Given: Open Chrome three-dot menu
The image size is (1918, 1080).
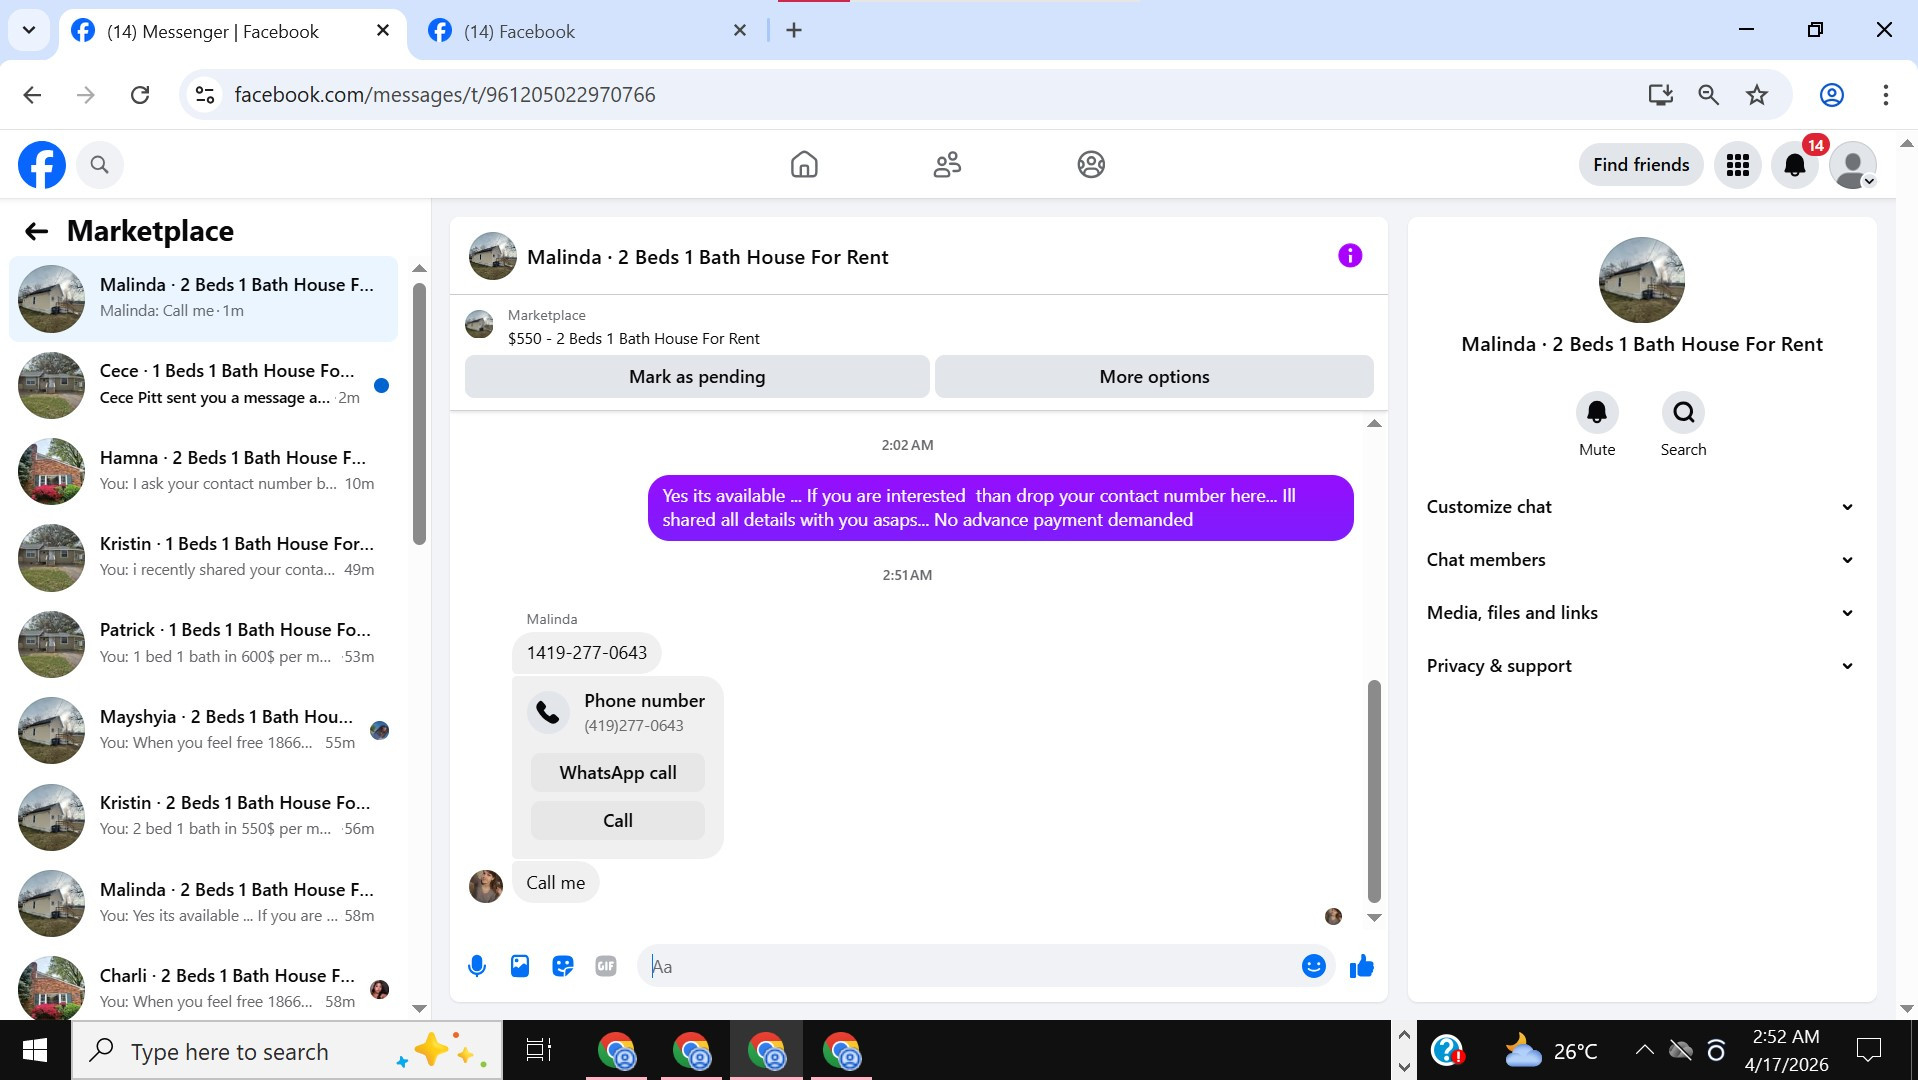Looking at the screenshot, I should point(1885,95).
